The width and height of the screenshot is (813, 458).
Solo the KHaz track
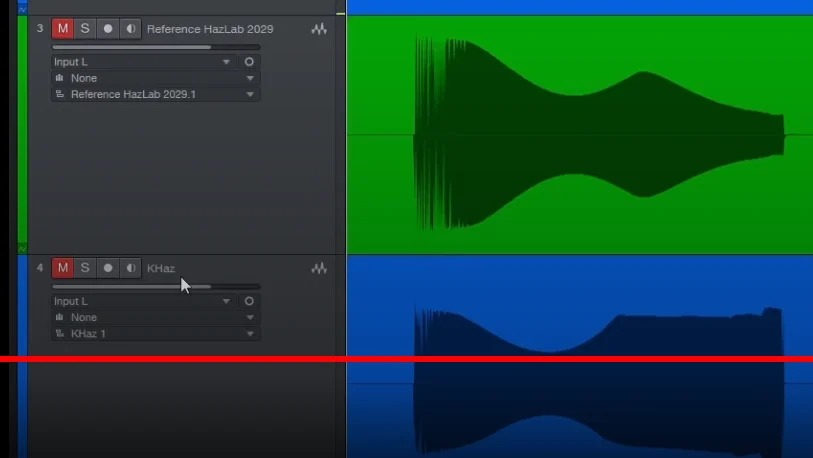(85, 268)
